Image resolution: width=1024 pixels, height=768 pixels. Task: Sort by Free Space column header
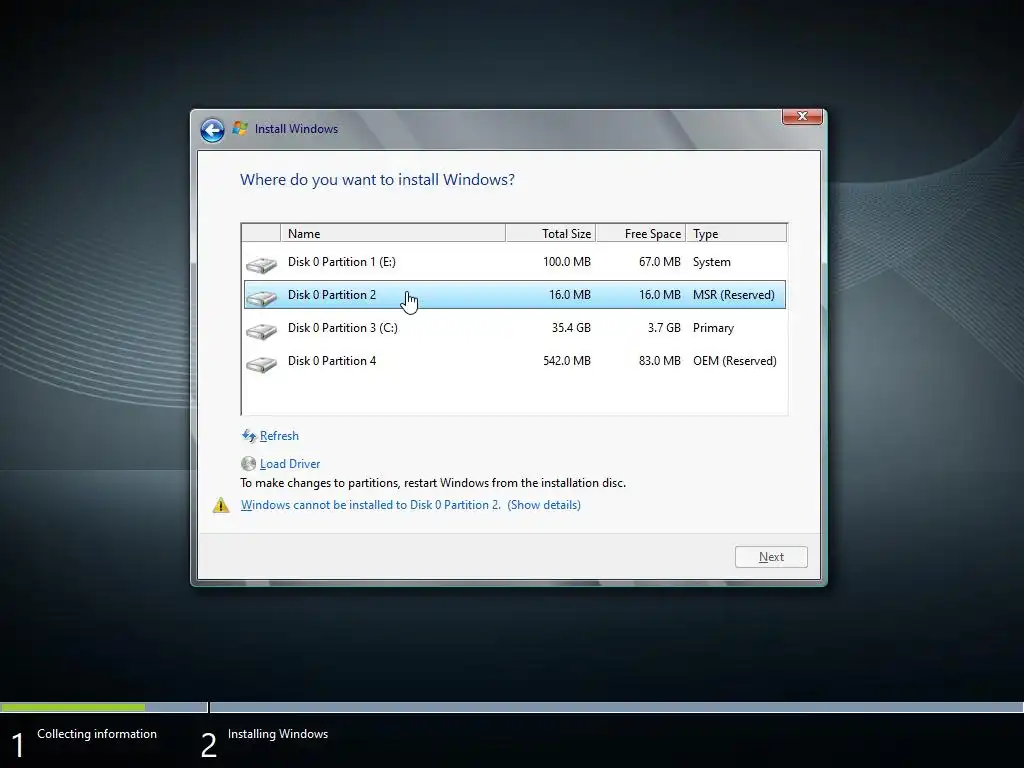pos(641,233)
